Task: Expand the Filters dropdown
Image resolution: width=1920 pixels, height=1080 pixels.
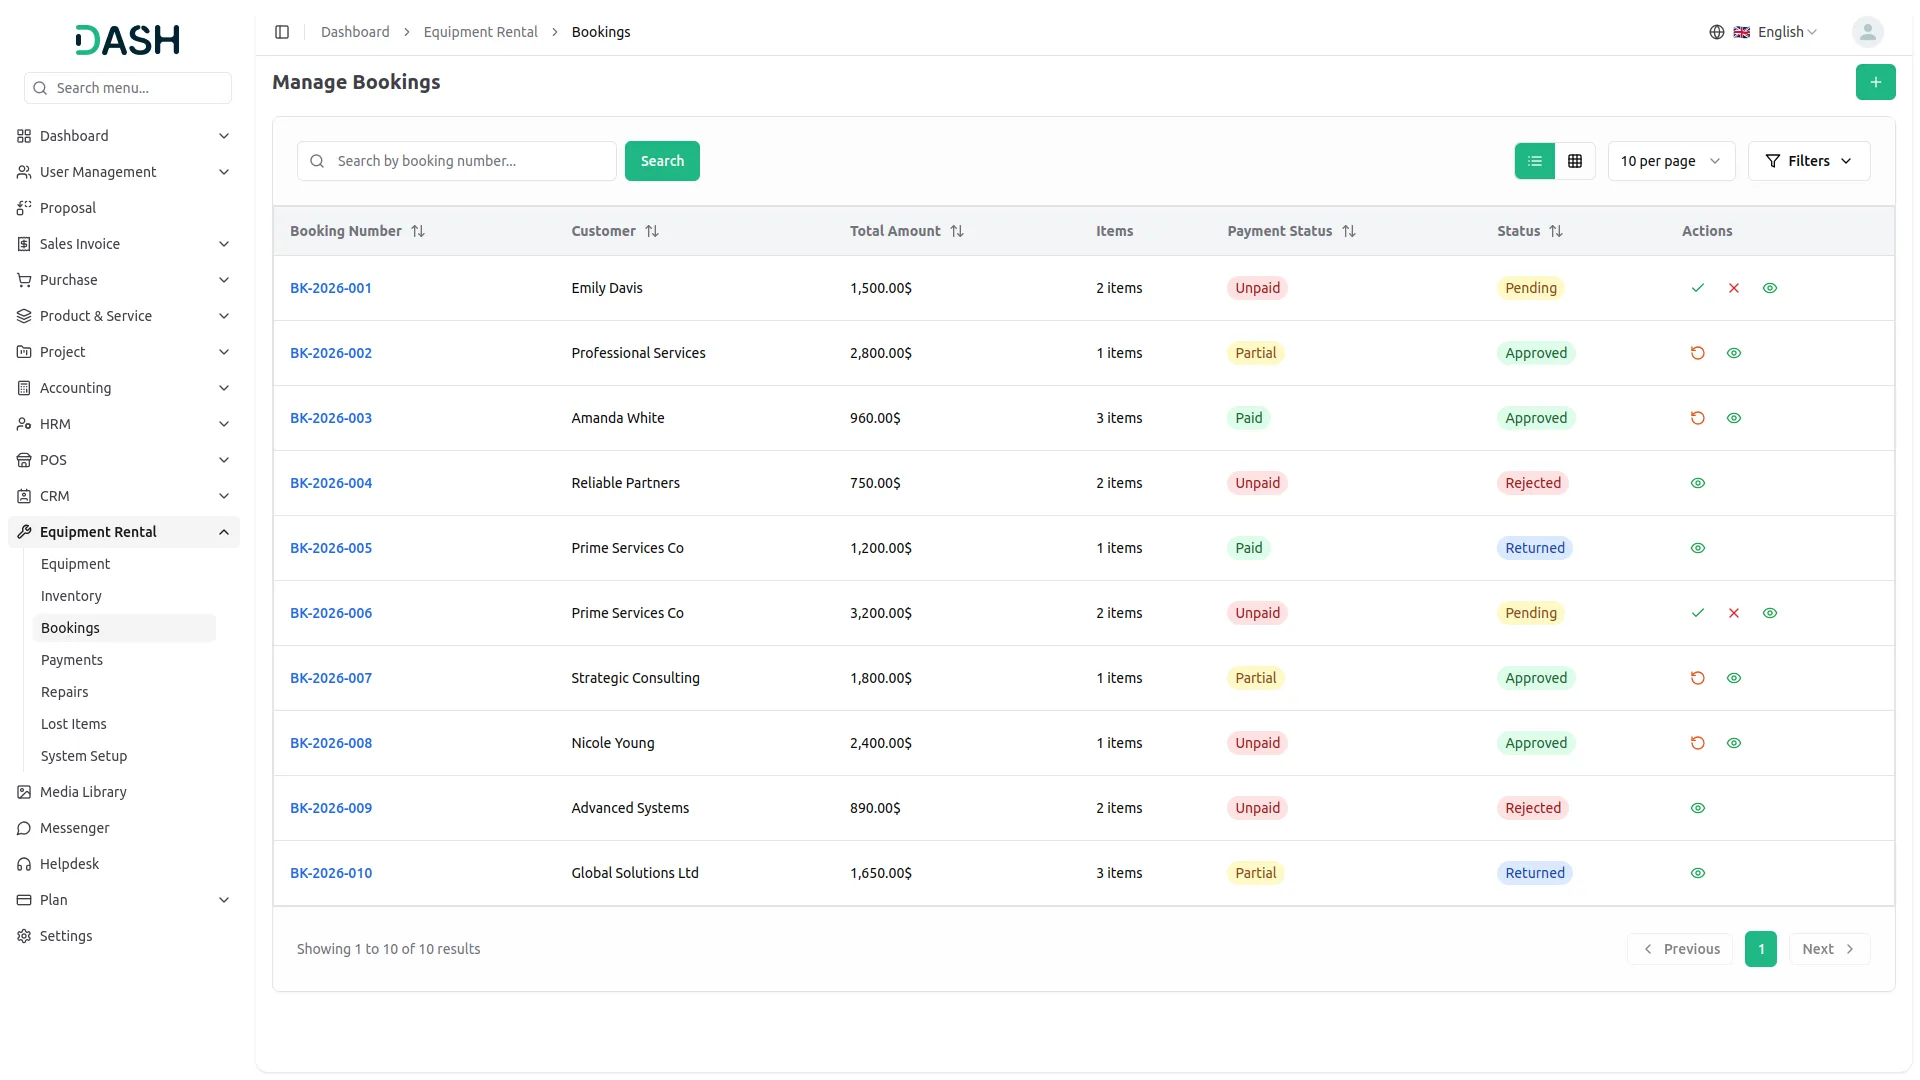Action: [1808, 161]
